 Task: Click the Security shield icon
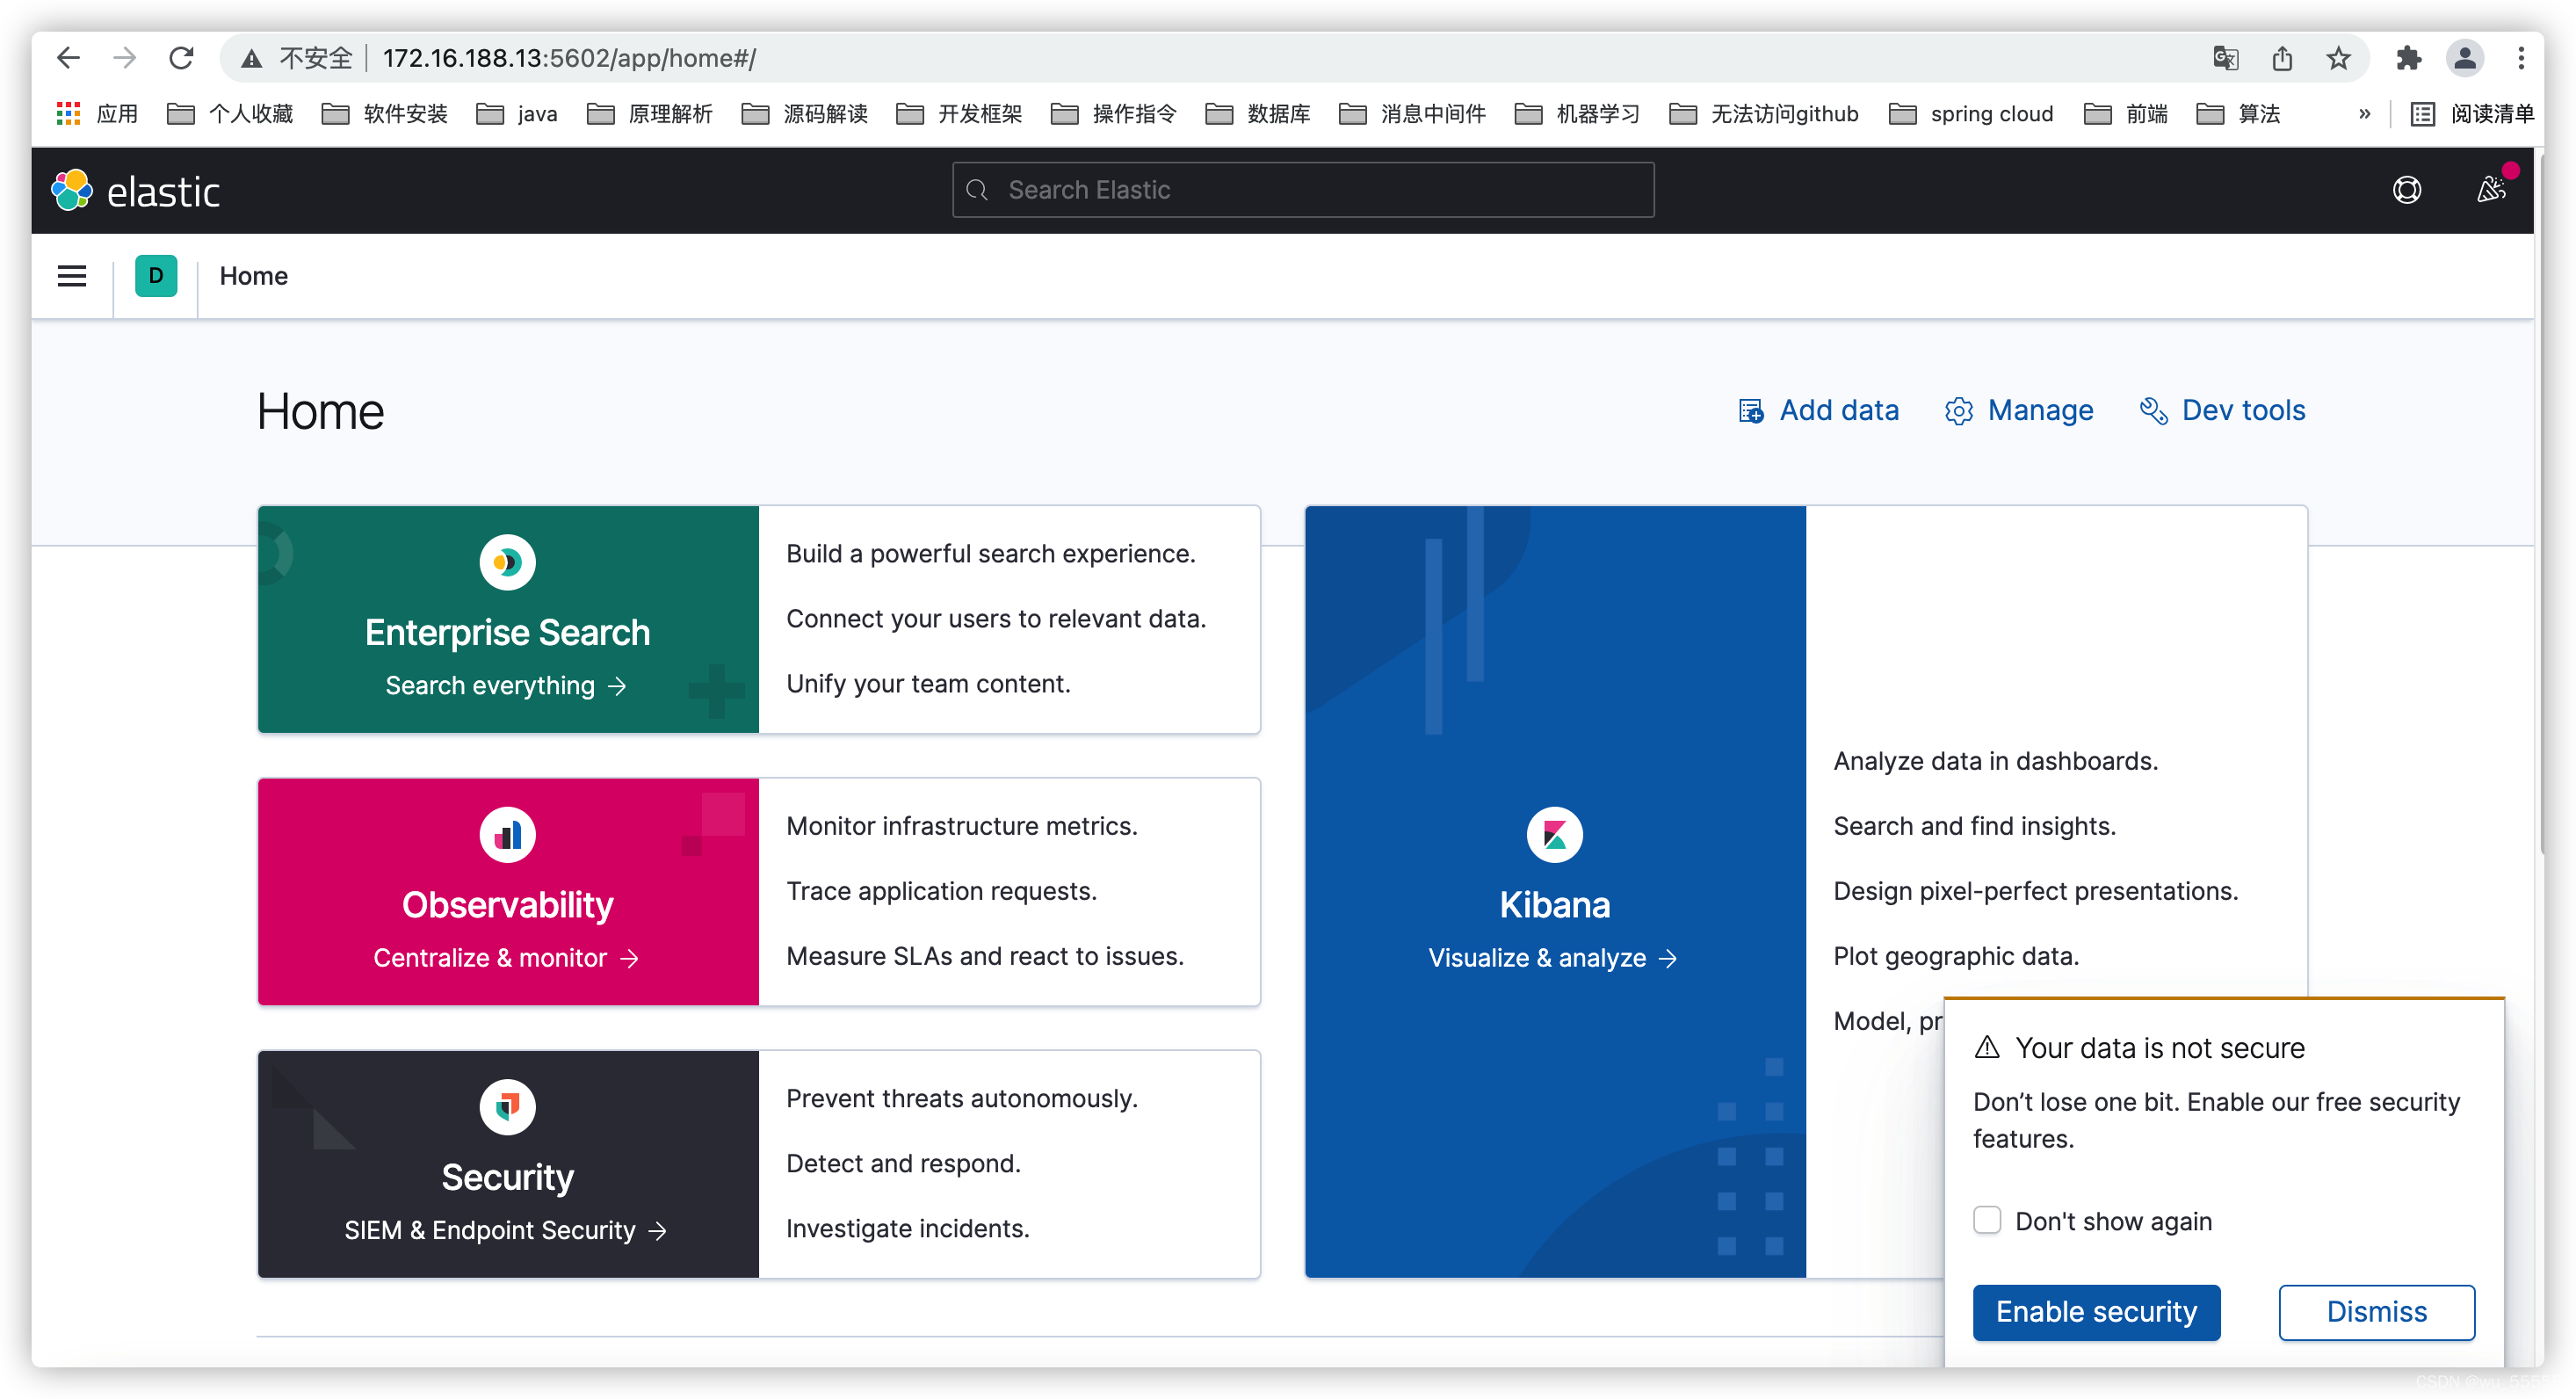point(507,1106)
